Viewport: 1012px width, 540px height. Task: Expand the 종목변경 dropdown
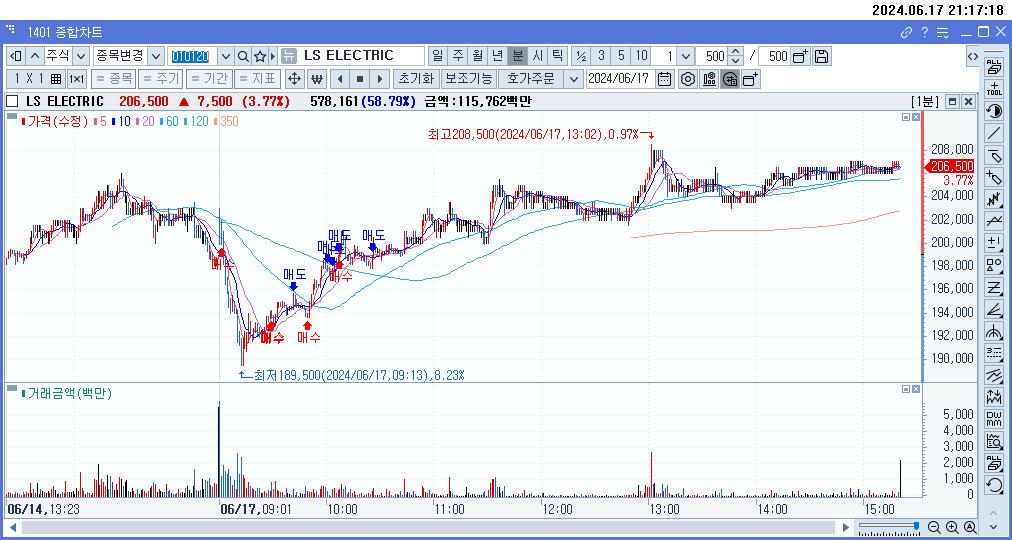[x=156, y=56]
